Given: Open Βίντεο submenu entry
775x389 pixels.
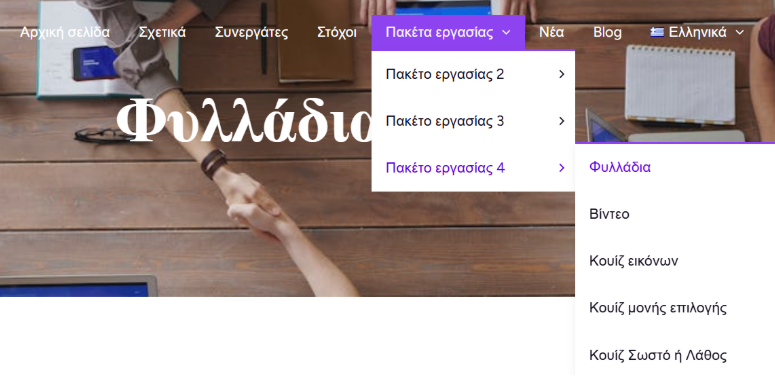Looking at the screenshot, I should pos(609,214).
